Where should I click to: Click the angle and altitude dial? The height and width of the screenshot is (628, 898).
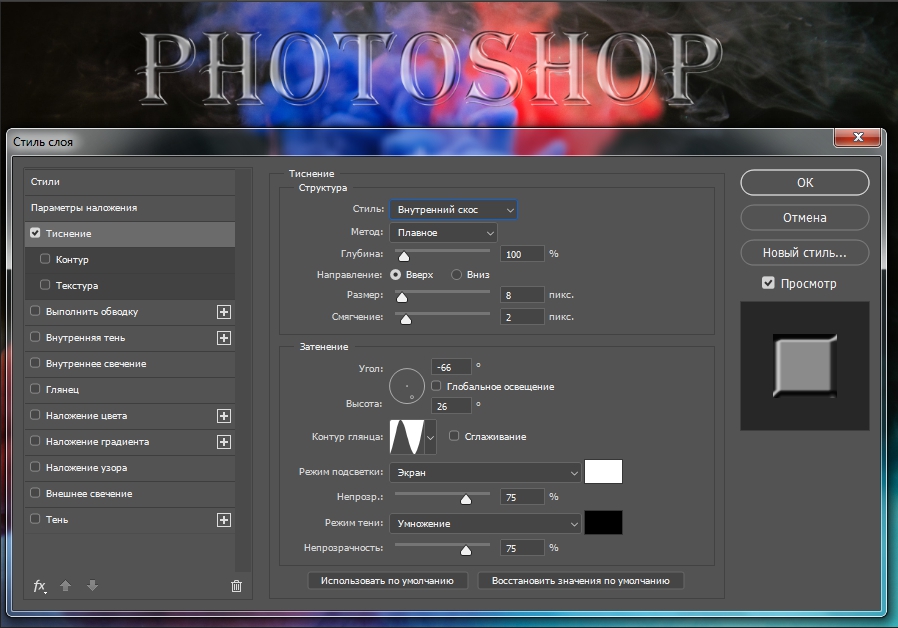(x=407, y=386)
